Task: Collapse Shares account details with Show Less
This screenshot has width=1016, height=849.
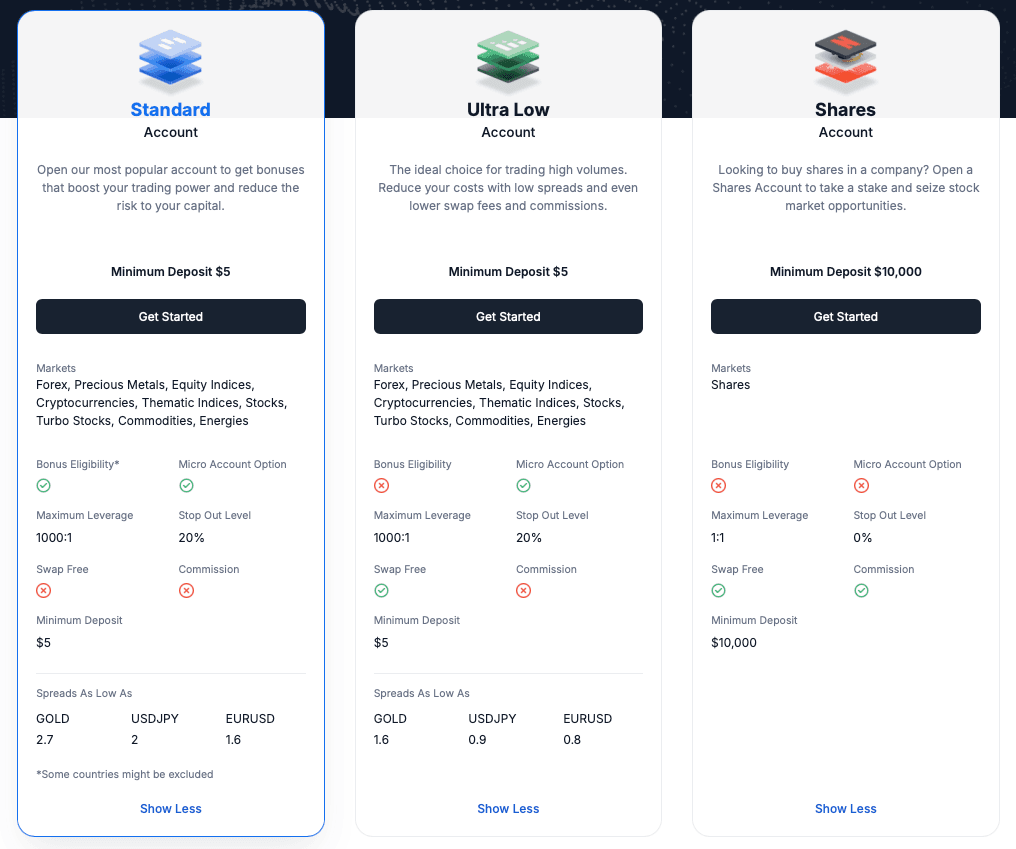Action: pyautogui.click(x=845, y=808)
